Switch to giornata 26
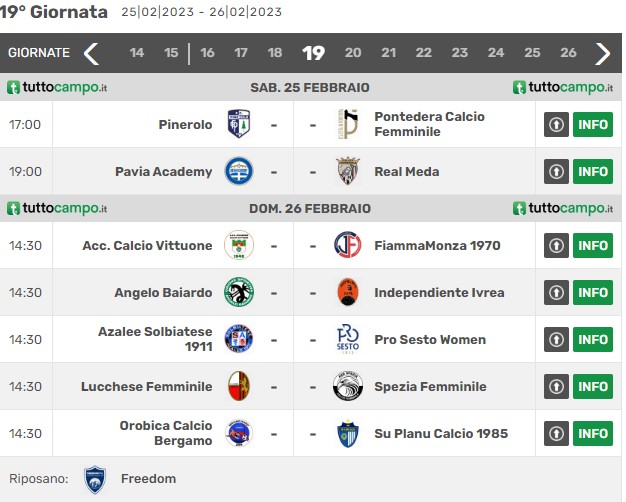This screenshot has height=502, width=626. (568, 53)
